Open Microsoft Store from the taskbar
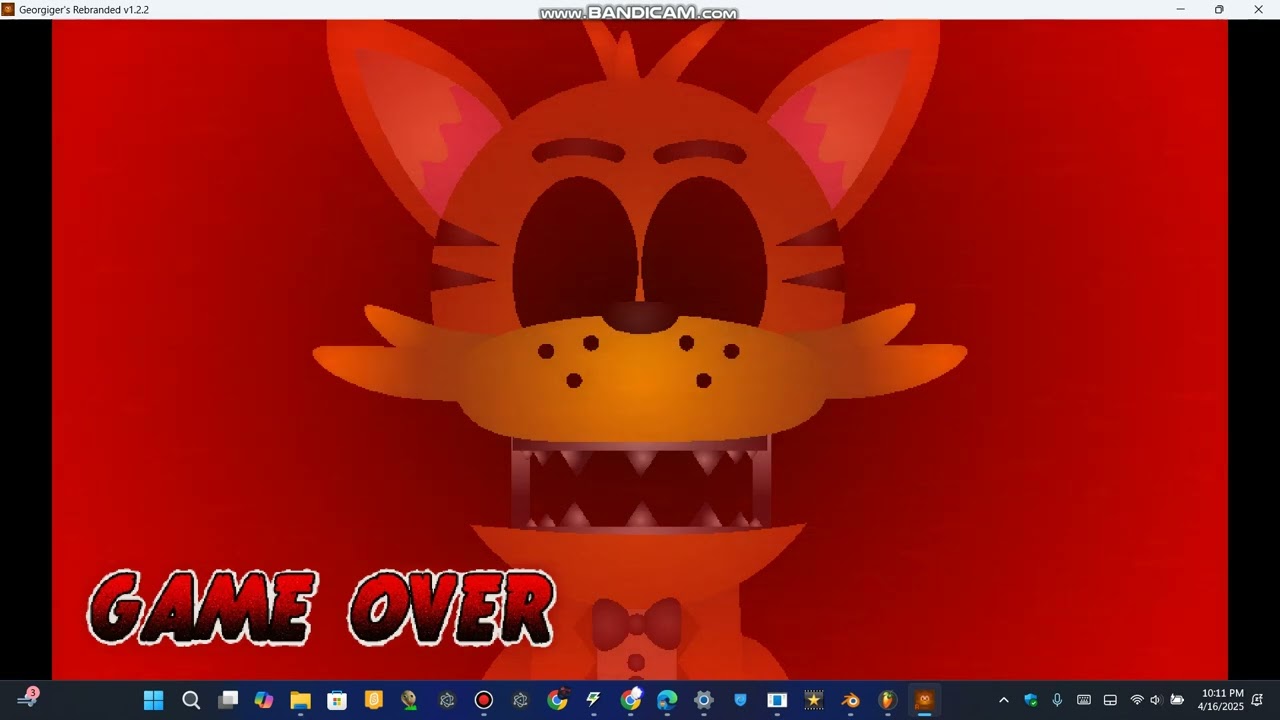This screenshot has width=1280, height=720. (337, 700)
